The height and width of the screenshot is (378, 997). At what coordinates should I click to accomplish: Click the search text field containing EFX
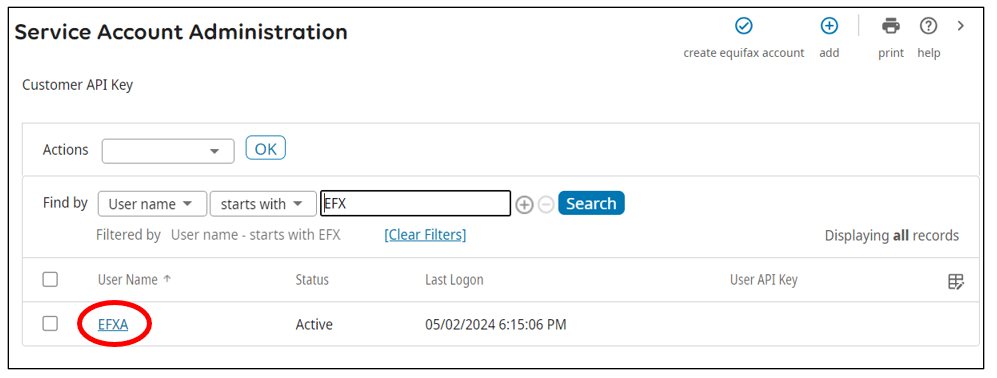(x=416, y=204)
